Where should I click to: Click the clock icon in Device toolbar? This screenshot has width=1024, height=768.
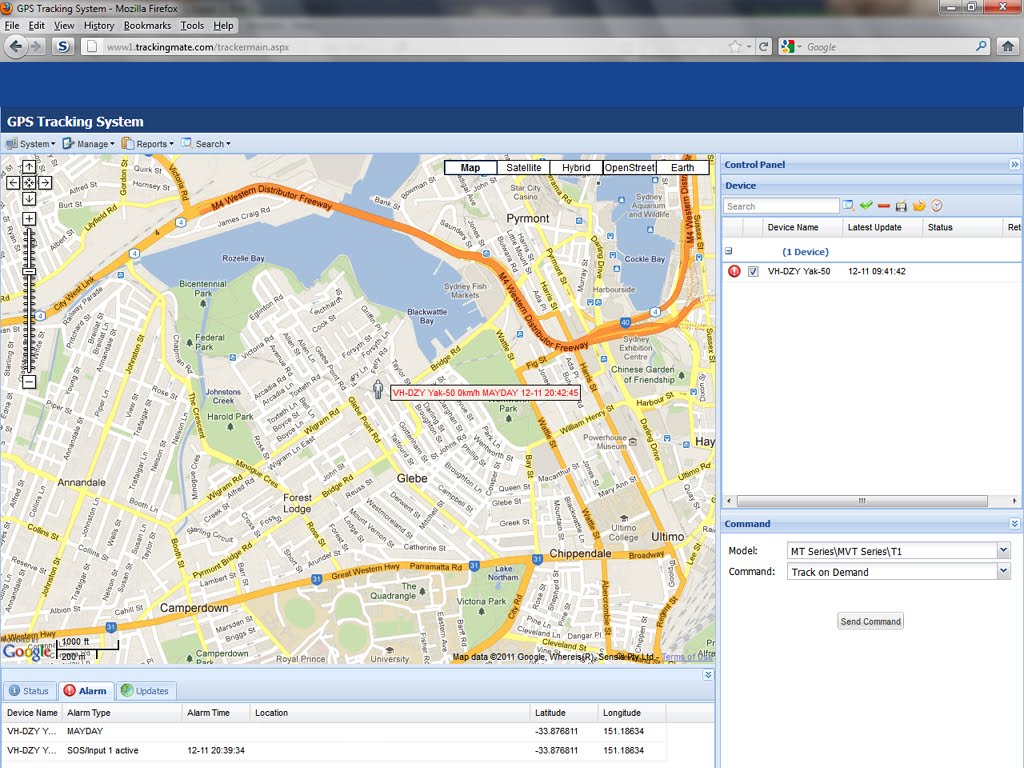(x=936, y=206)
